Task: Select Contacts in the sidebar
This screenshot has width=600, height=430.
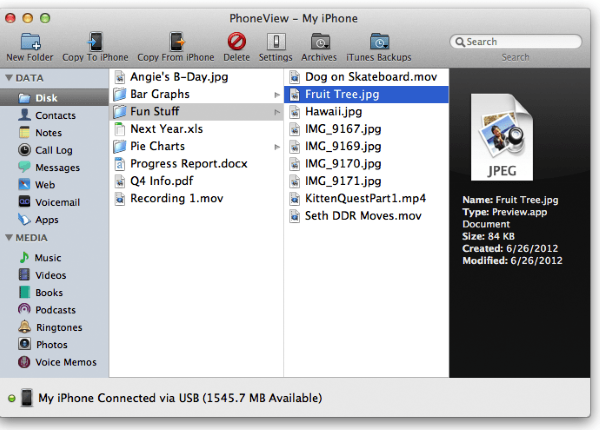Action: [55, 115]
